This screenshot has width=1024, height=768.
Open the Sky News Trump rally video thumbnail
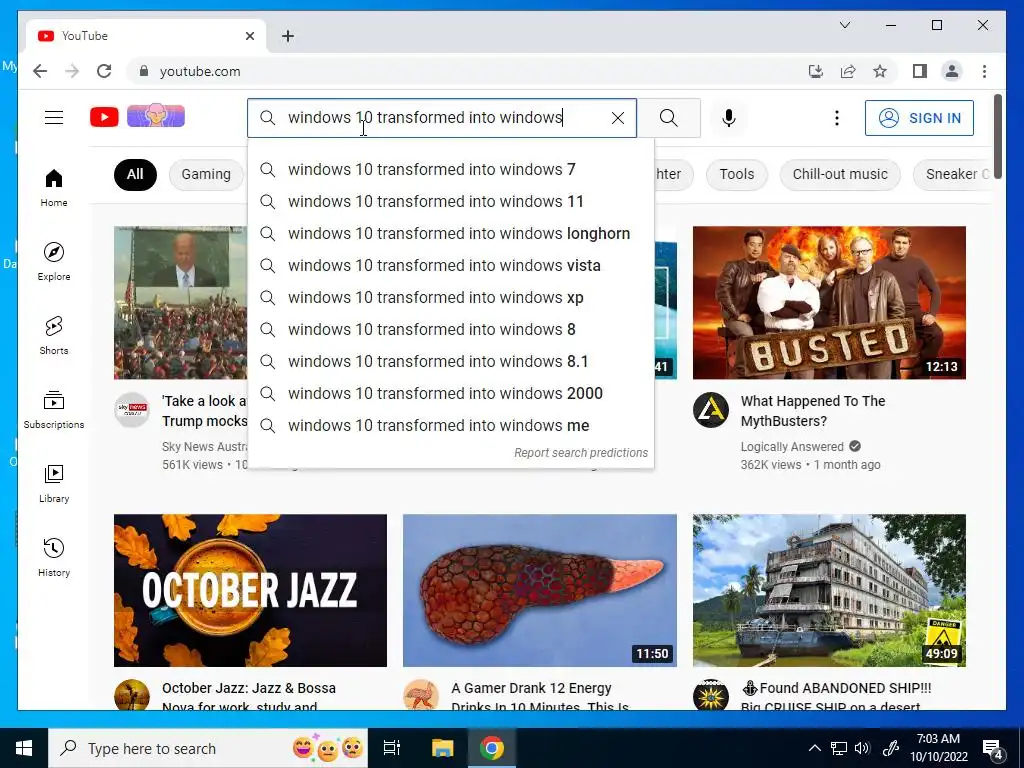[x=180, y=302]
